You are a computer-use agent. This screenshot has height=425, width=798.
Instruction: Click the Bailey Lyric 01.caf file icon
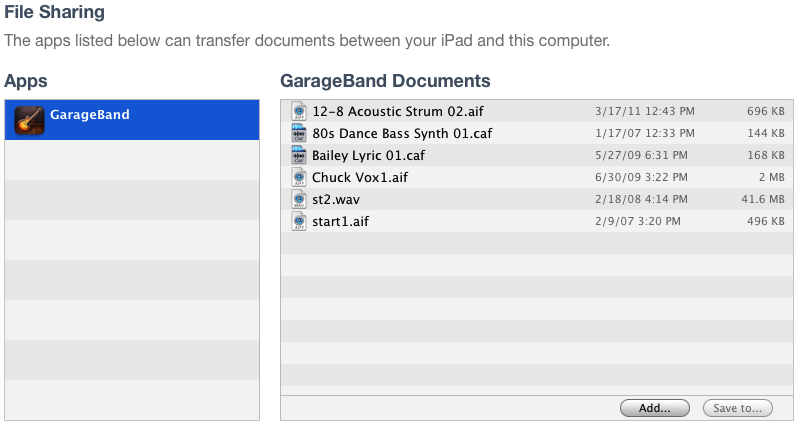[x=298, y=155]
